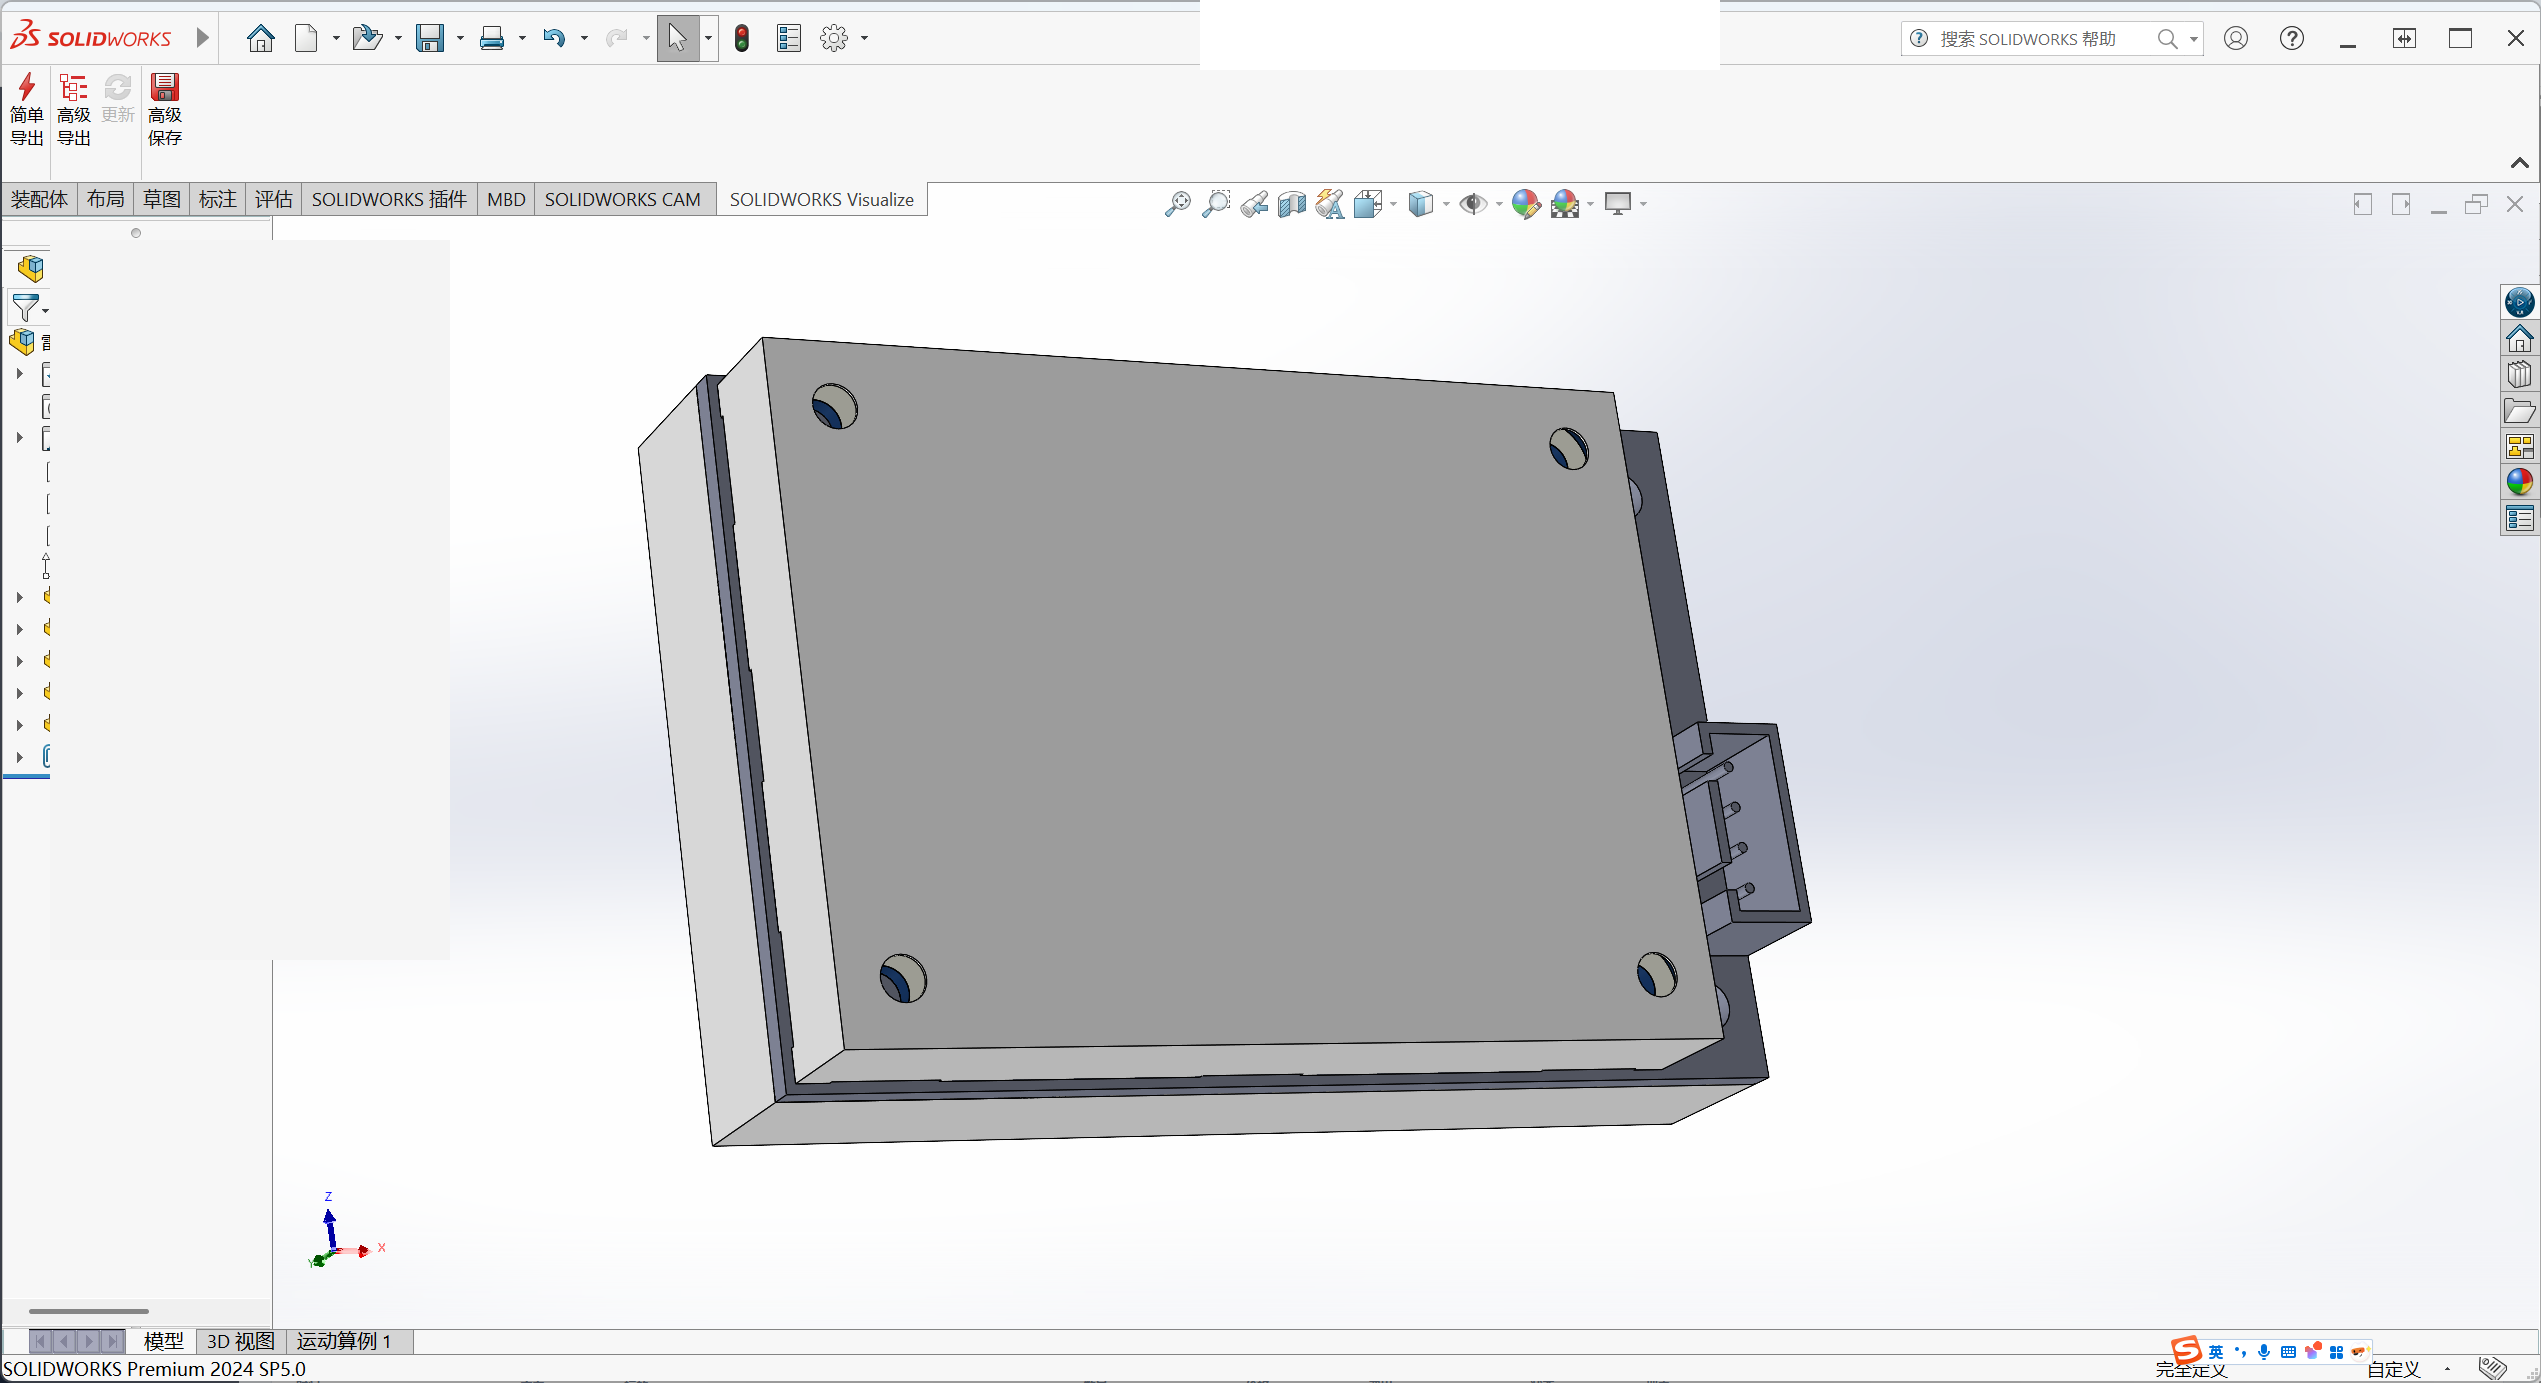This screenshot has height=1383, width=2541.
Task: Undo the last action
Action: 554,38
